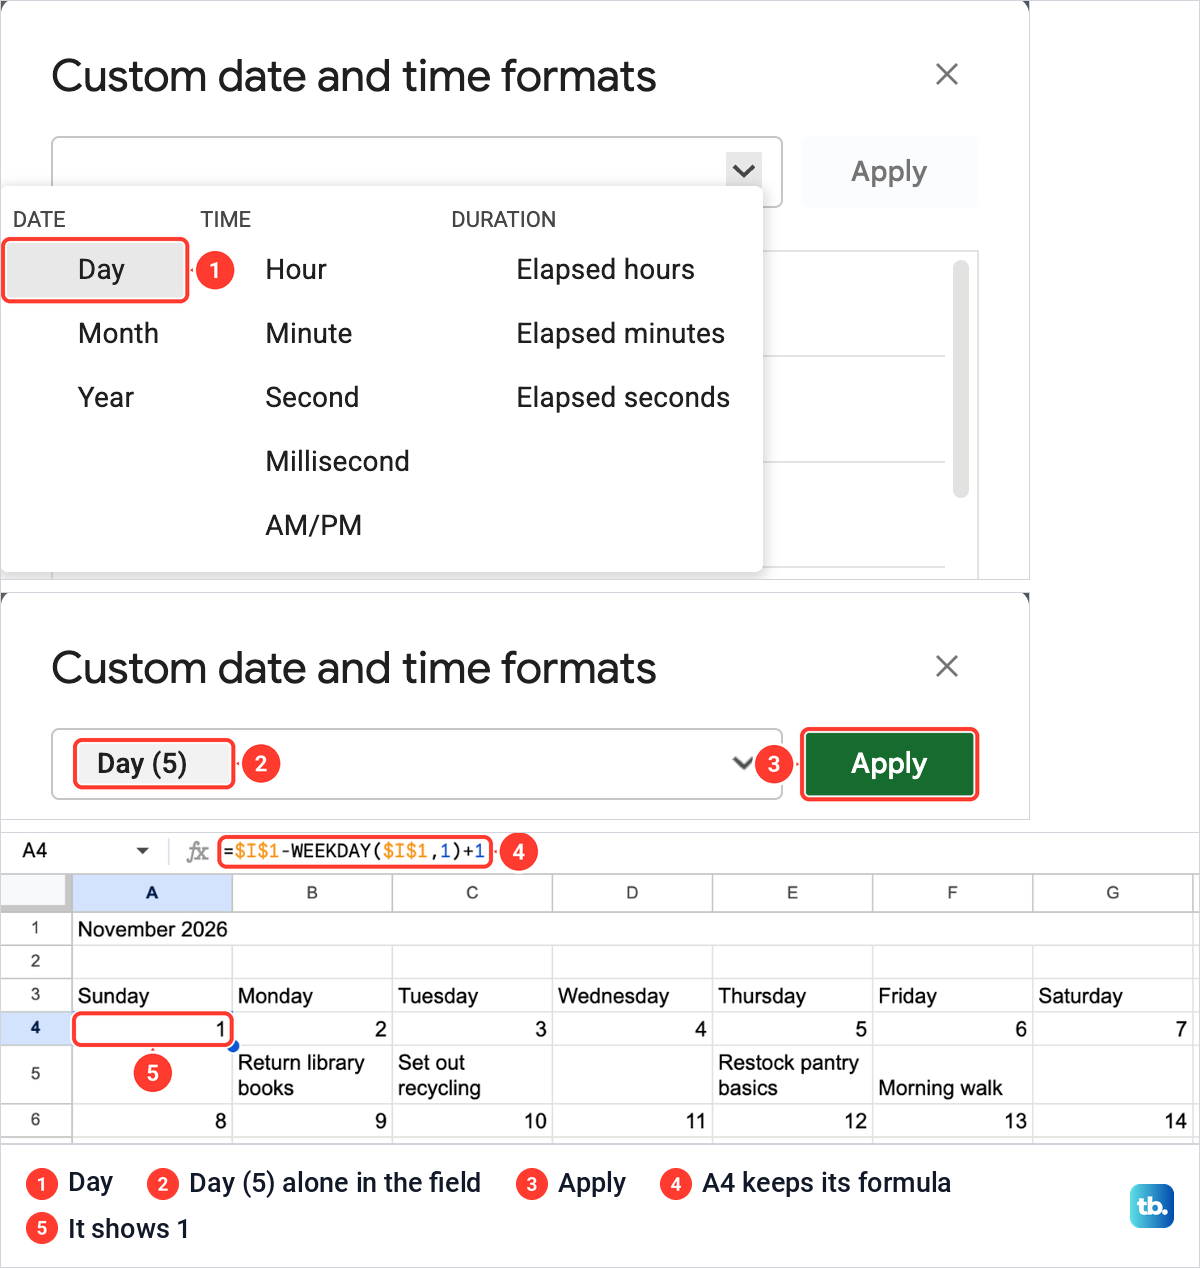
Task: Select column D header
Action: tap(632, 892)
